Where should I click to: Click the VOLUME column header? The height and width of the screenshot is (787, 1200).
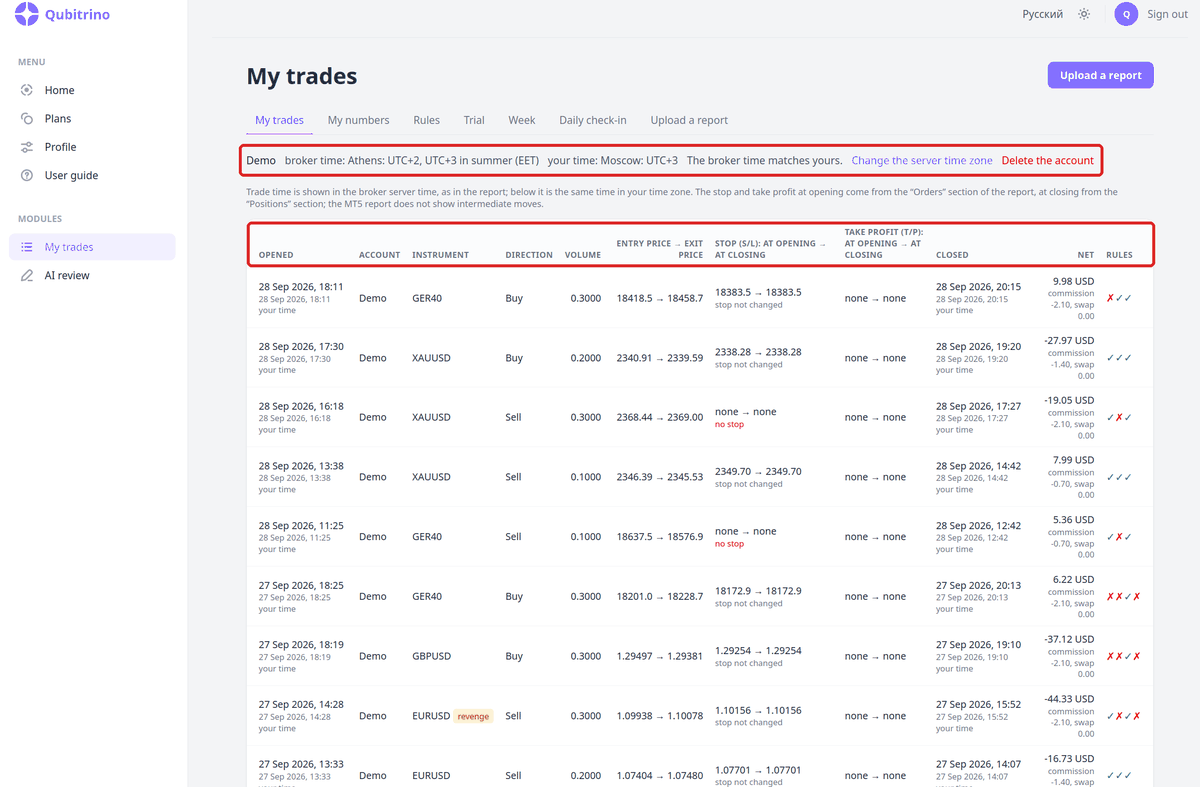pyautogui.click(x=583, y=255)
